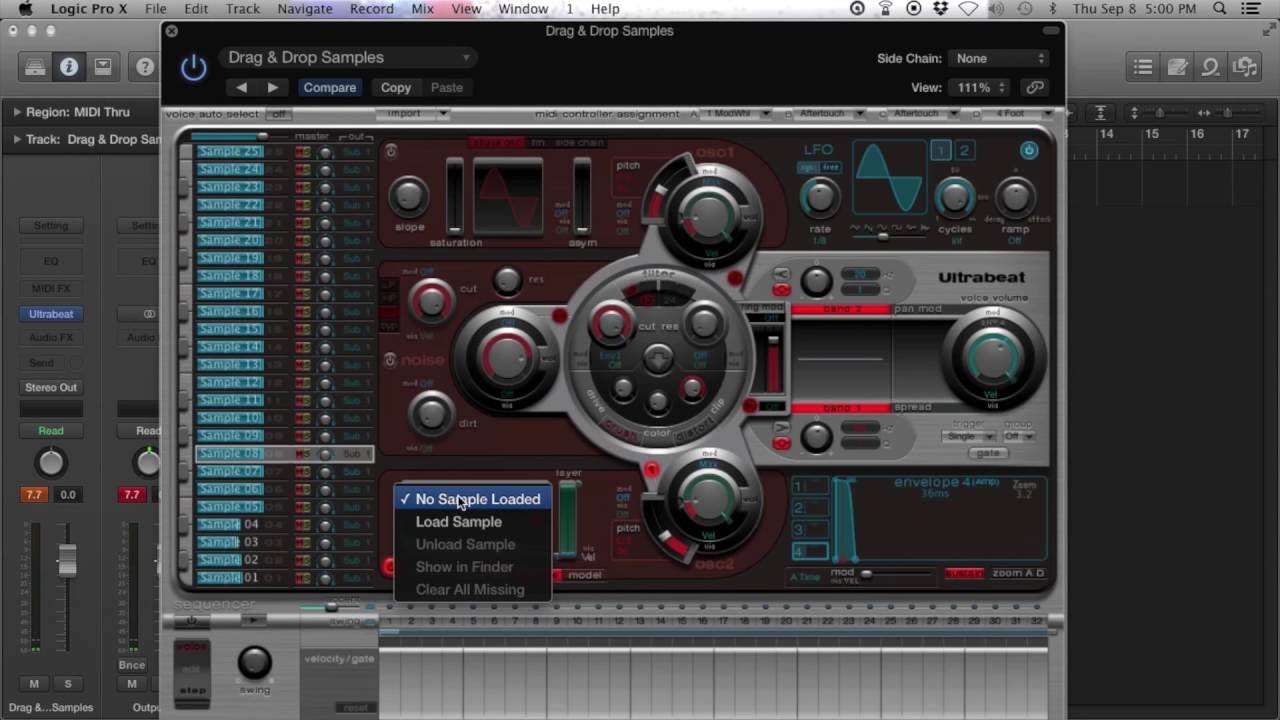
Task: Toggle the plug-in power button
Action: (193, 68)
